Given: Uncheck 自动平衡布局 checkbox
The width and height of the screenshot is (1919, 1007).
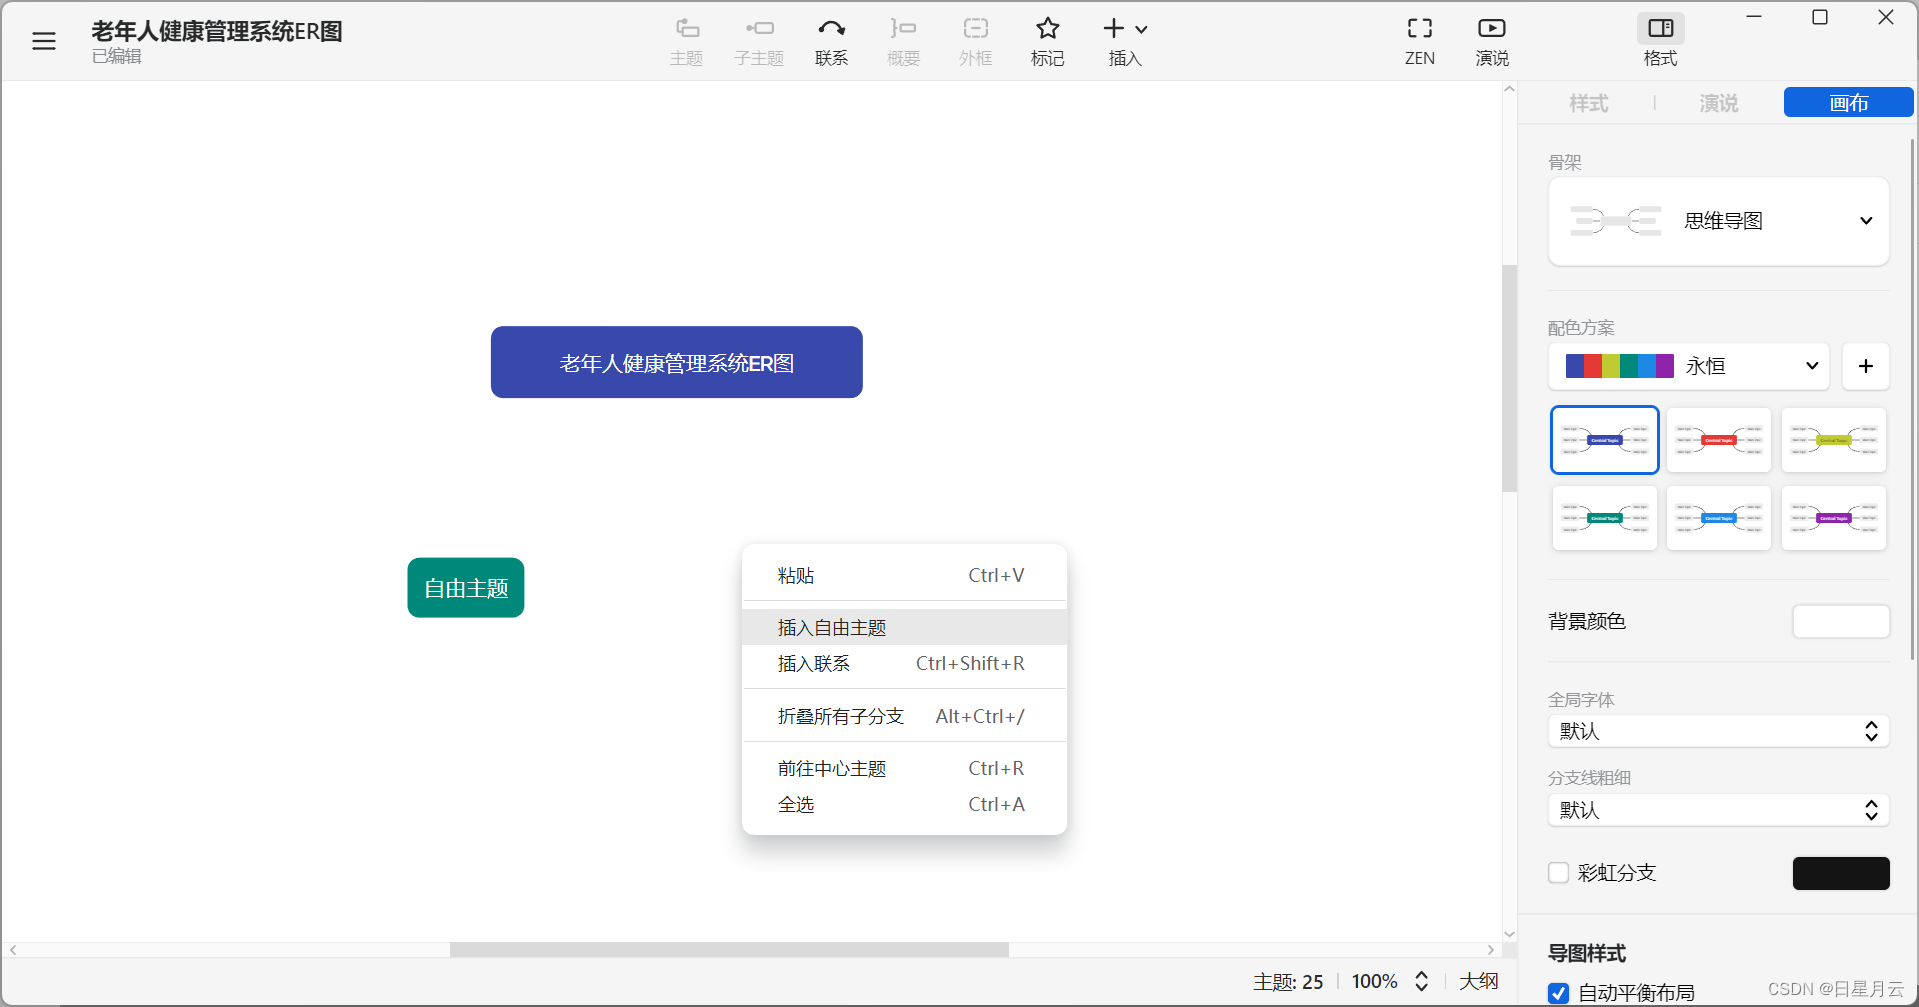Looking at the screenshot, I should pos(1558,993).
